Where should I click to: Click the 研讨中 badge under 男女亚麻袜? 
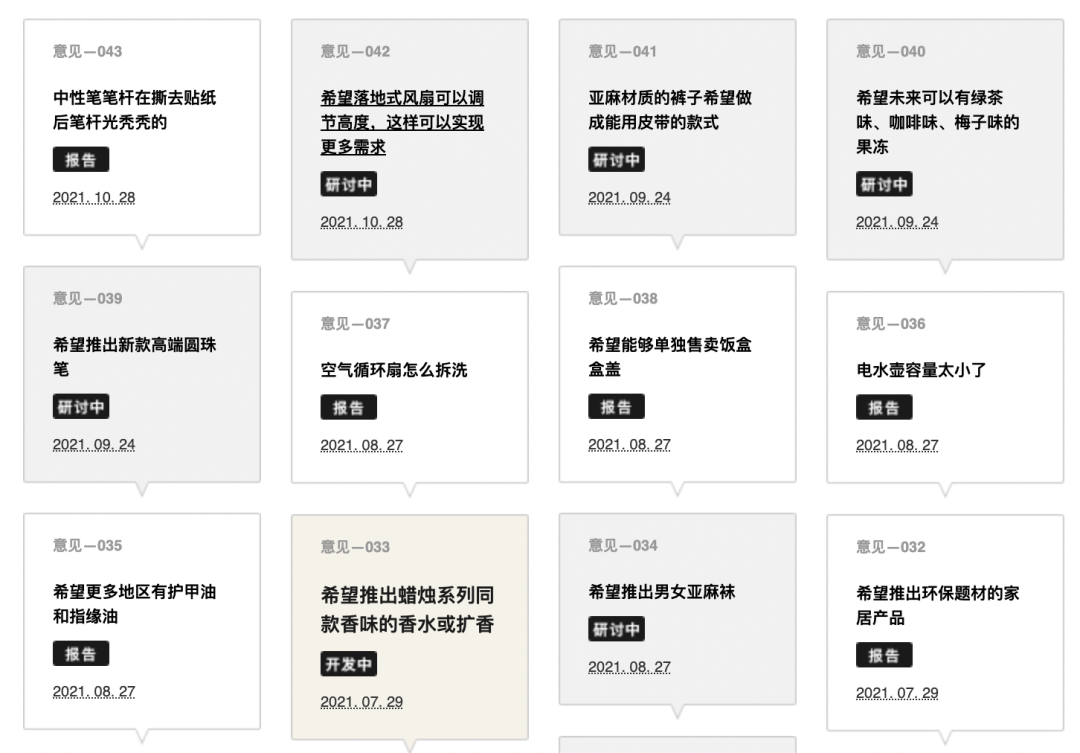click(616, 629)
